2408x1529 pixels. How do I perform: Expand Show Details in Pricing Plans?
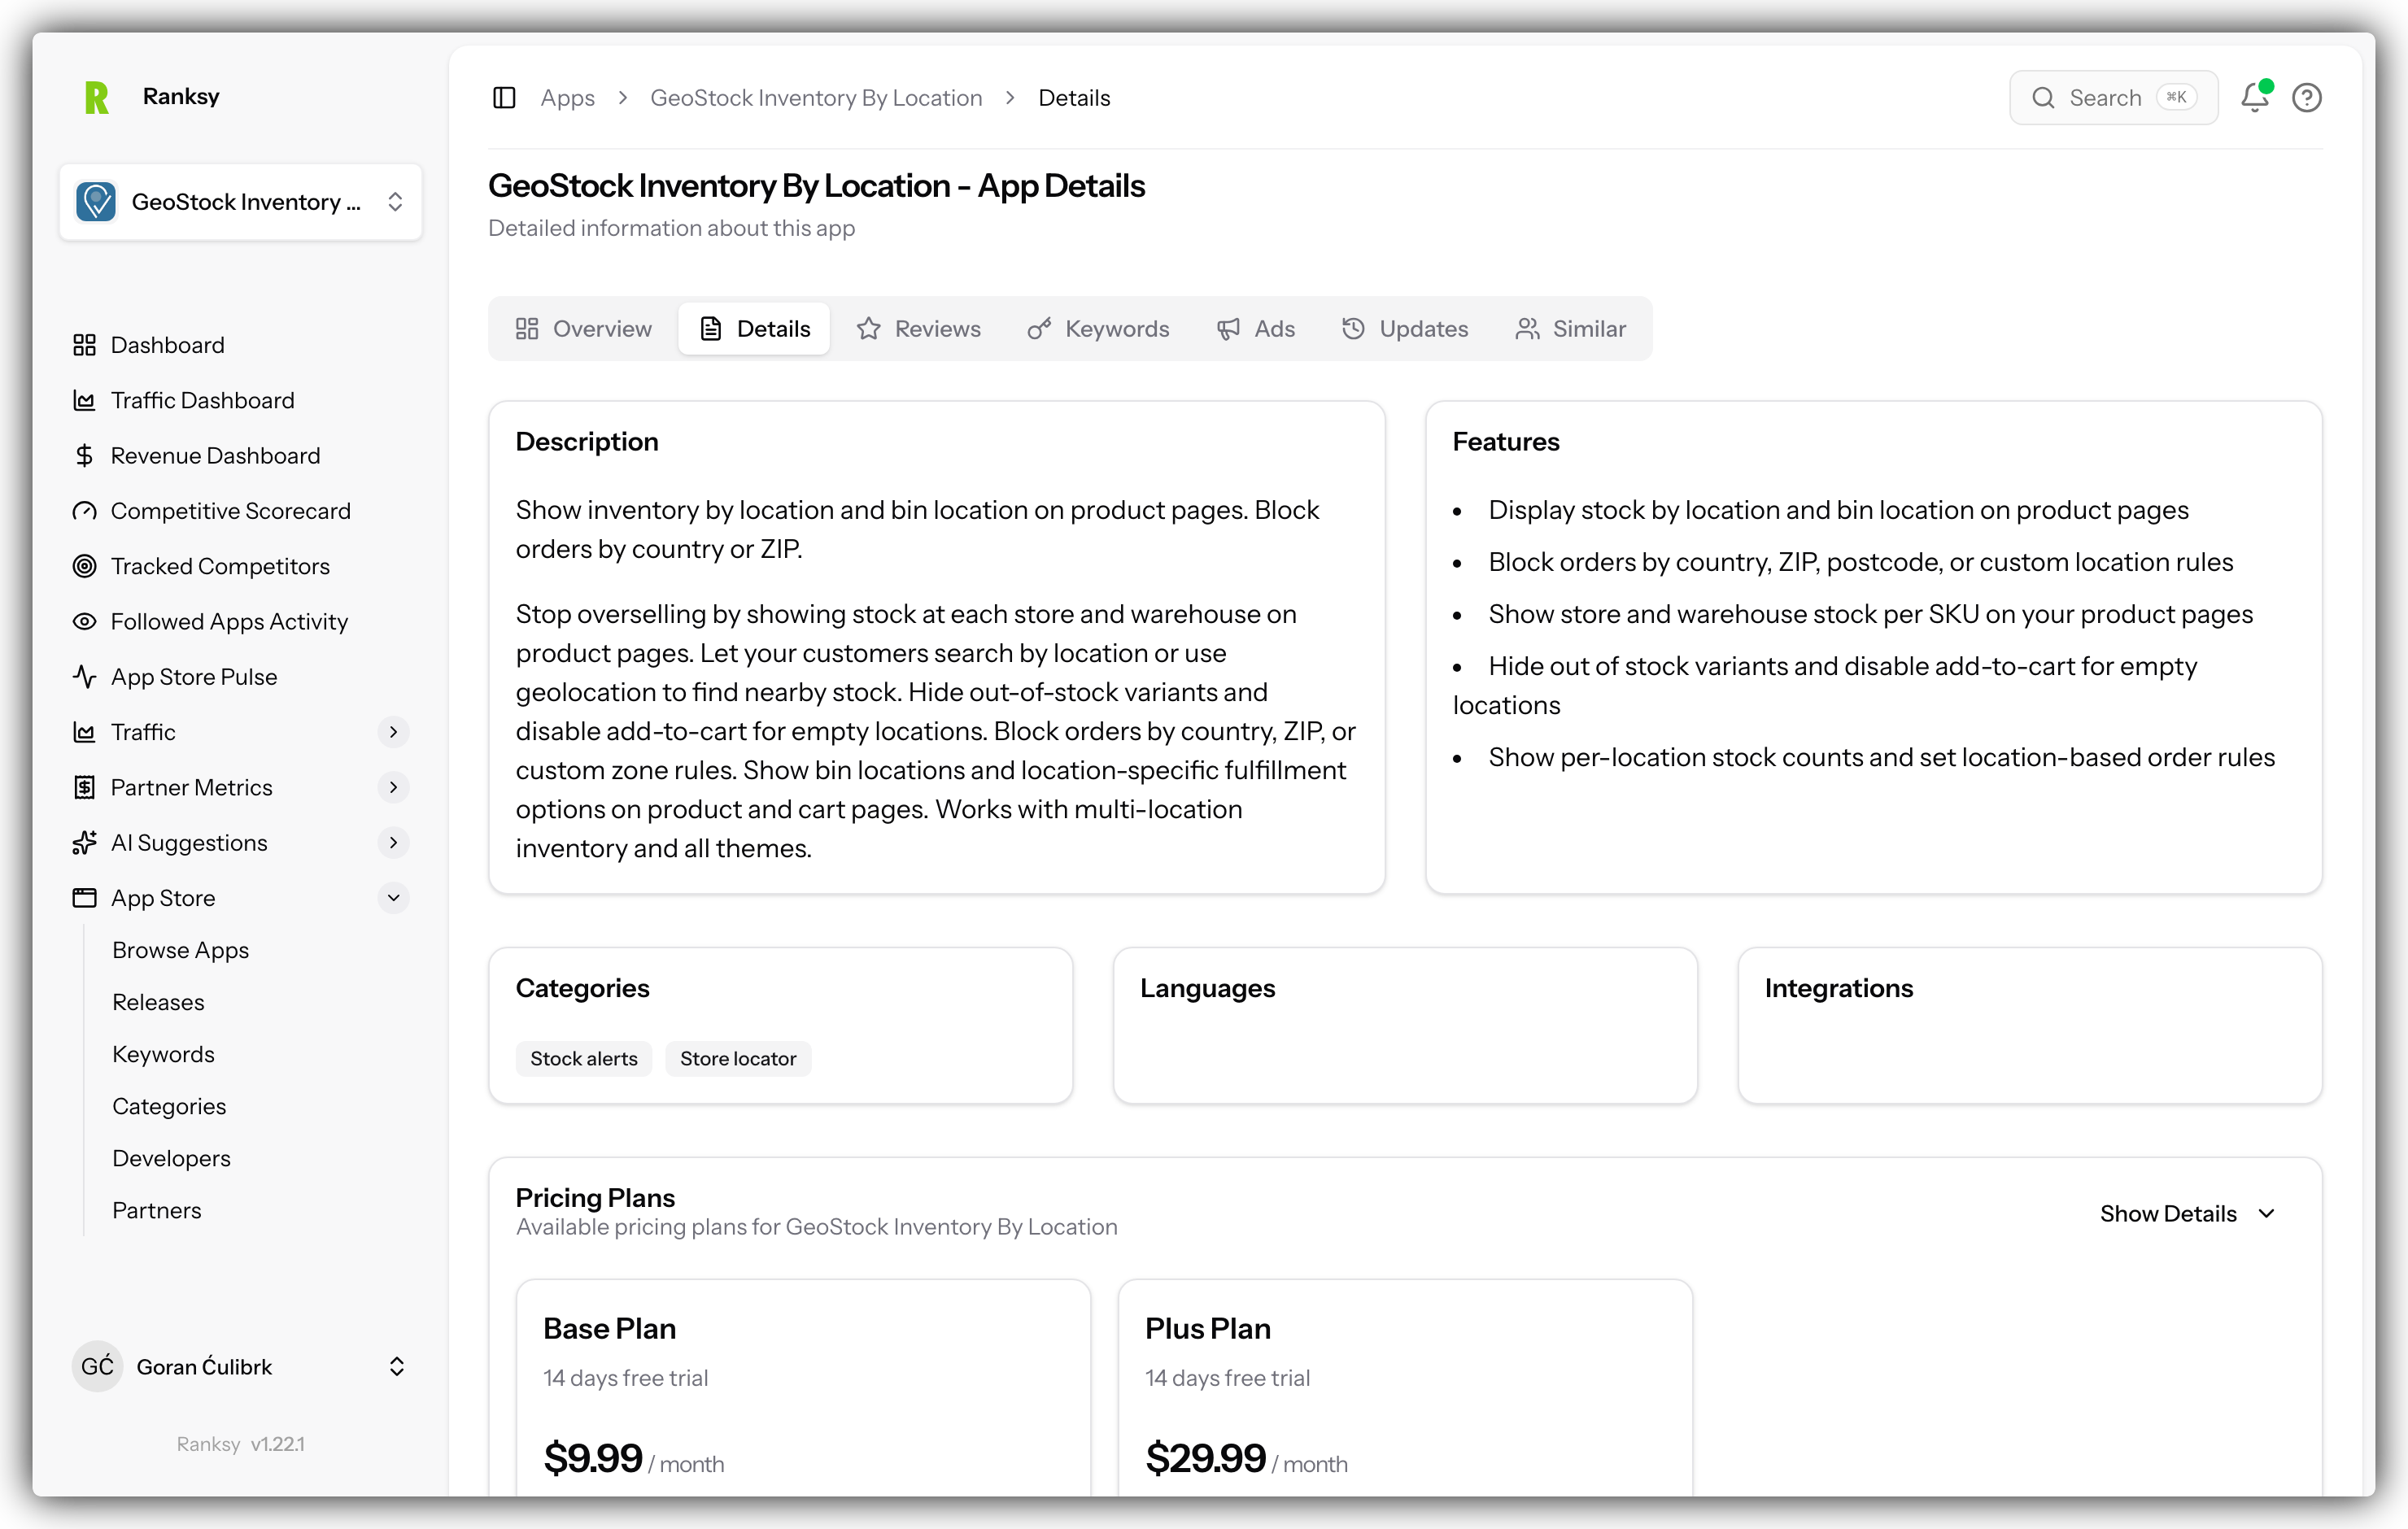2189,1213
